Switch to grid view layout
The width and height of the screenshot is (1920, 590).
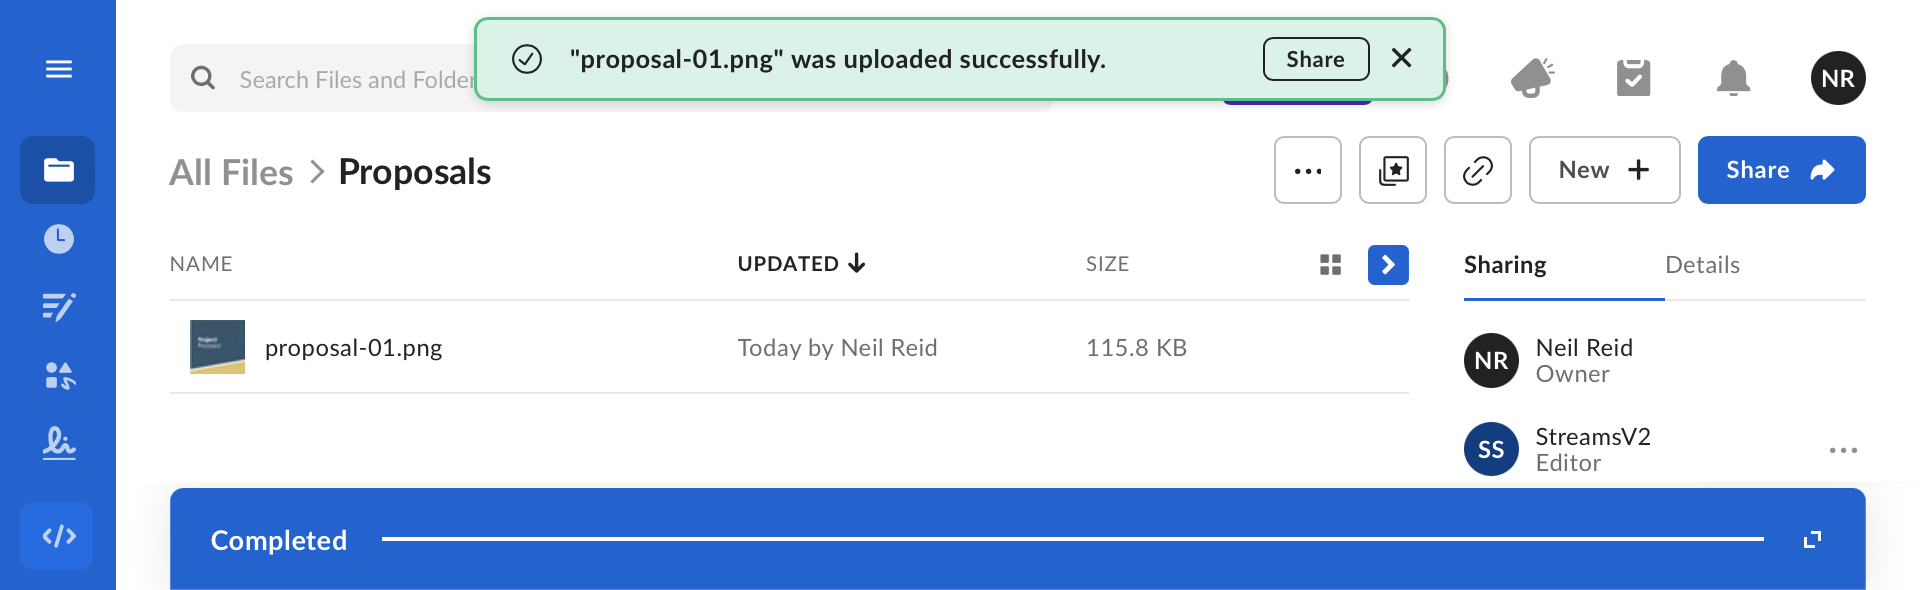tap(1330, 265)
